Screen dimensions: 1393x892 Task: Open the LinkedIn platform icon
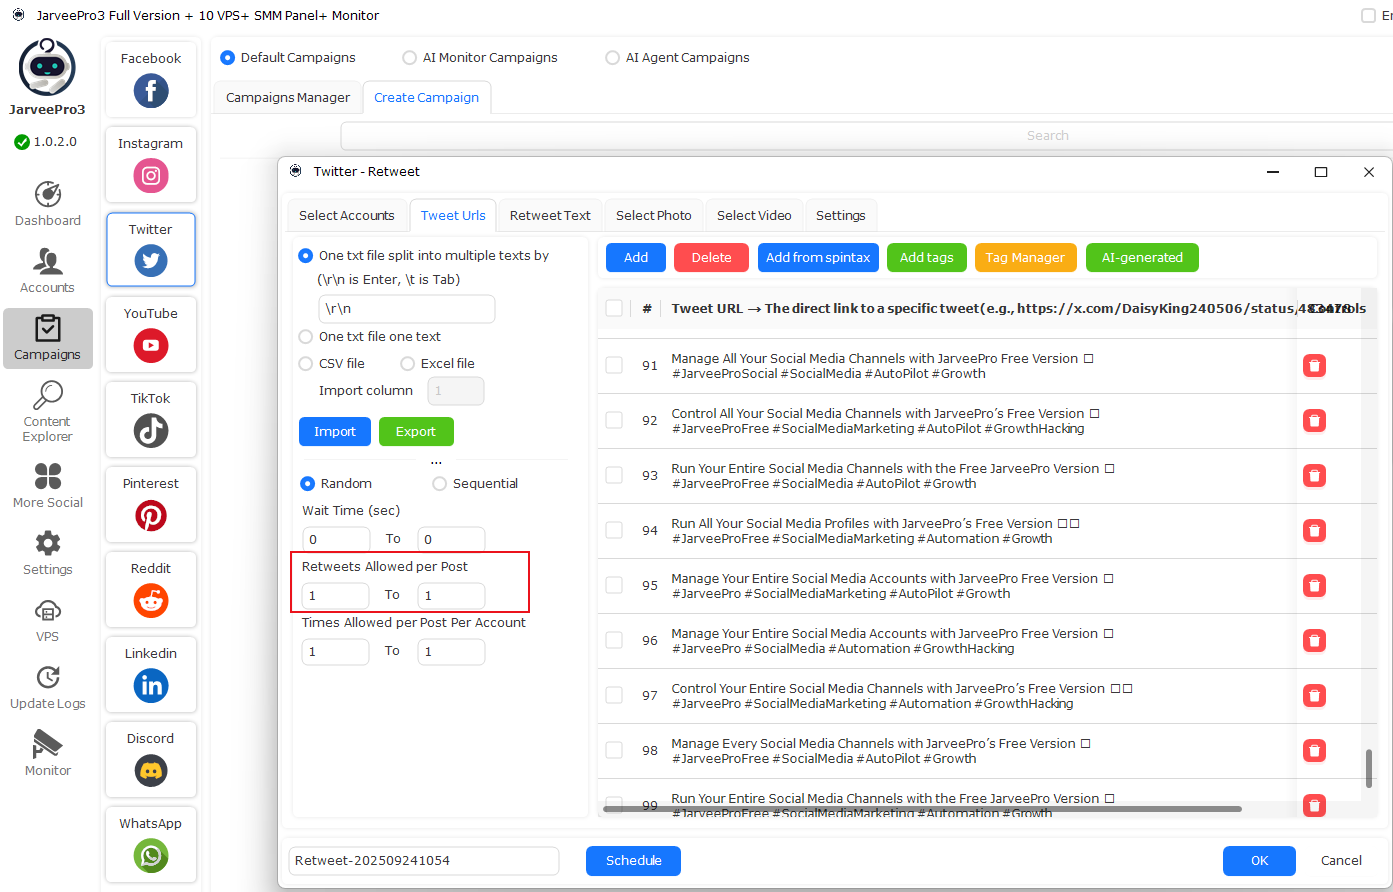point(151,685)
